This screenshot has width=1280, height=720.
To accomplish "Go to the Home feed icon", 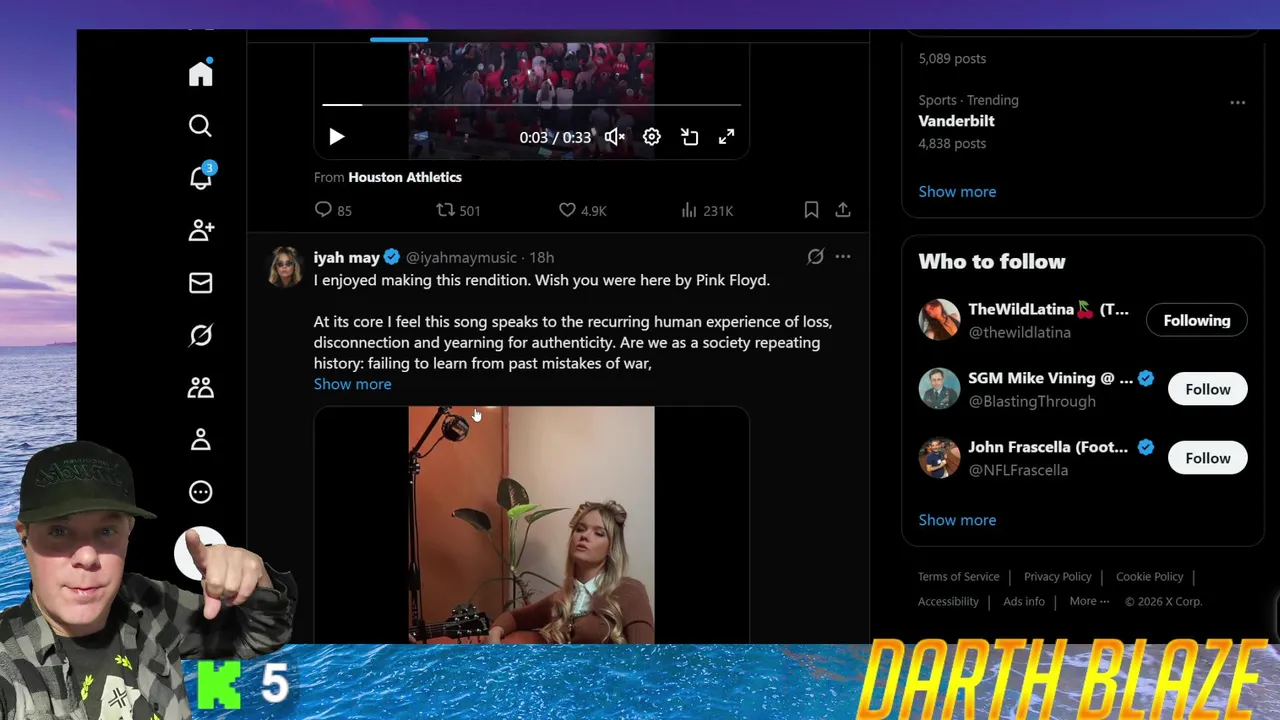I will click(201, 73).
